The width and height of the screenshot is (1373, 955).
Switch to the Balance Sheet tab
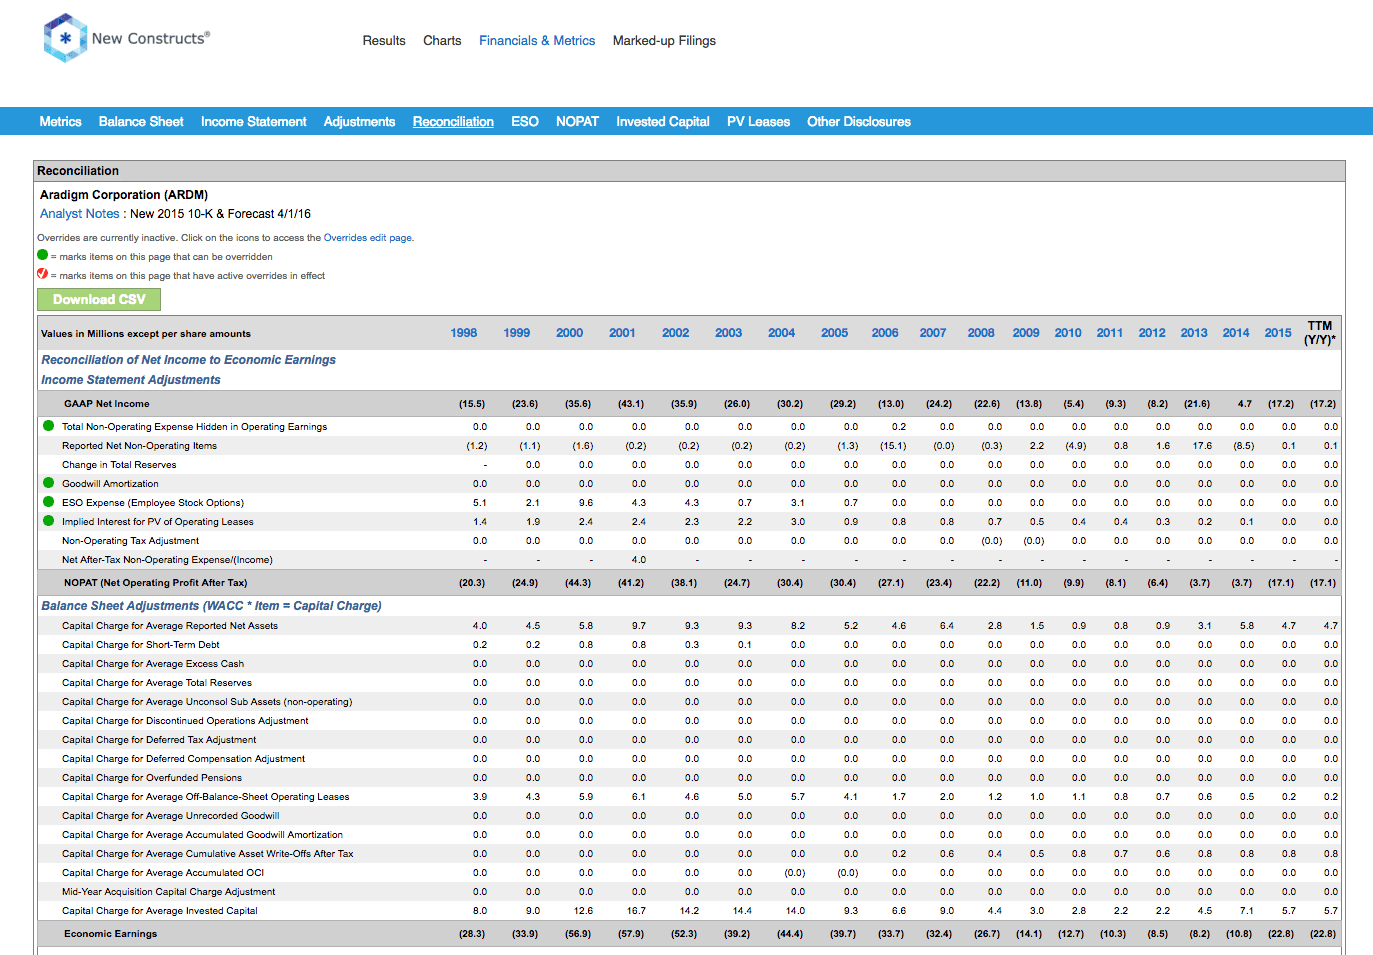(141, 122)
